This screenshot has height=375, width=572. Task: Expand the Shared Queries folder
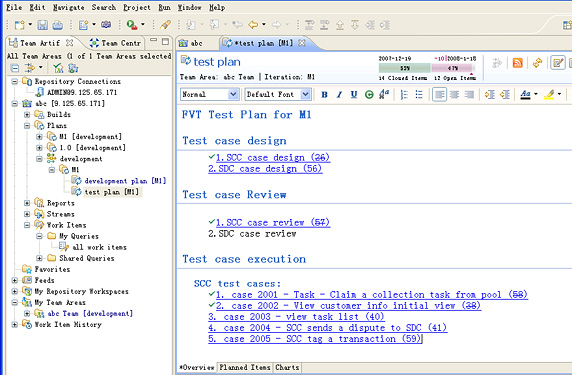(39, 258)
